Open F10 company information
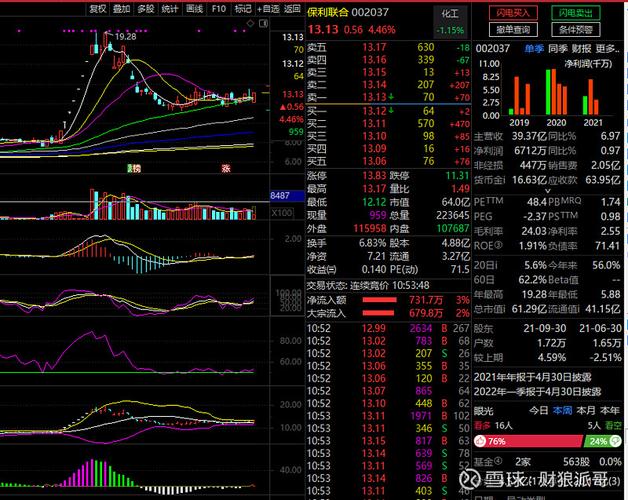This screenshot has width=628, height=500. tap(219, 9)
